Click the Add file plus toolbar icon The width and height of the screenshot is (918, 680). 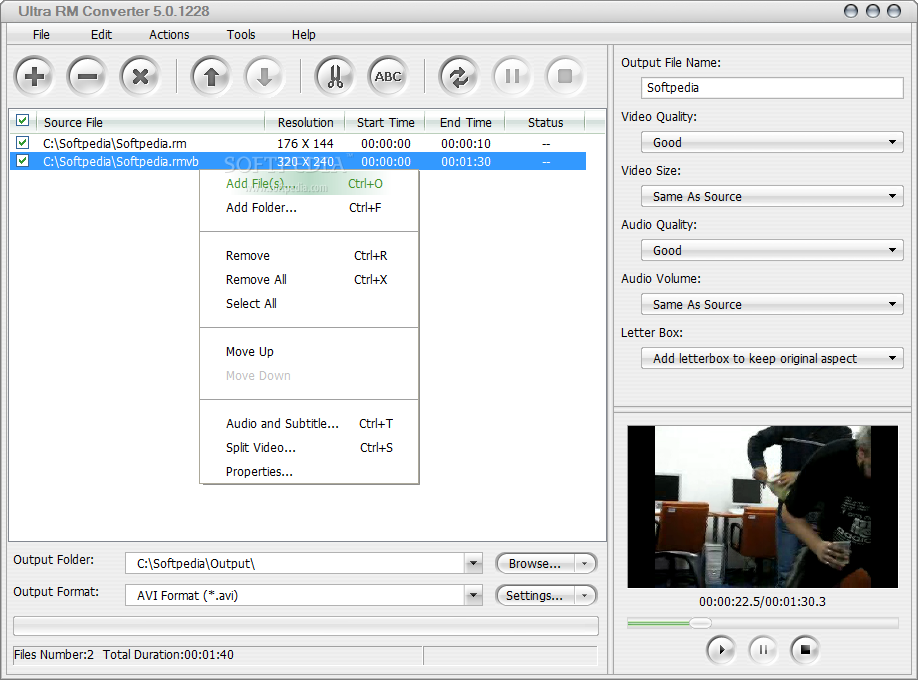(x=35, y=76)
